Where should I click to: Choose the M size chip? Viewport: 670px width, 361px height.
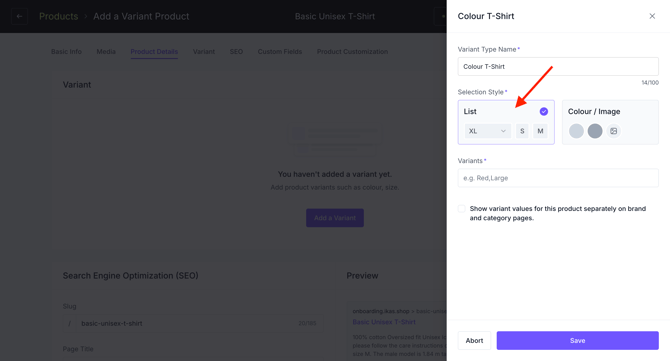[x=540, y=131]
